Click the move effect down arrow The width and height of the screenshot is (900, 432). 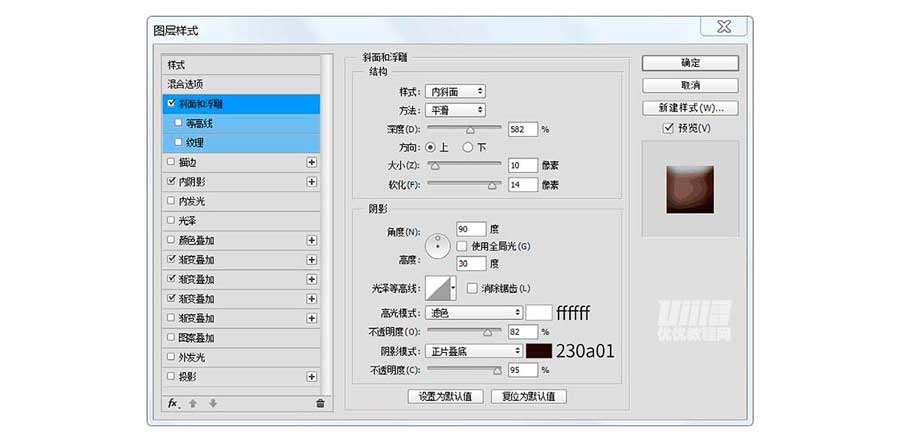point(213,403)
